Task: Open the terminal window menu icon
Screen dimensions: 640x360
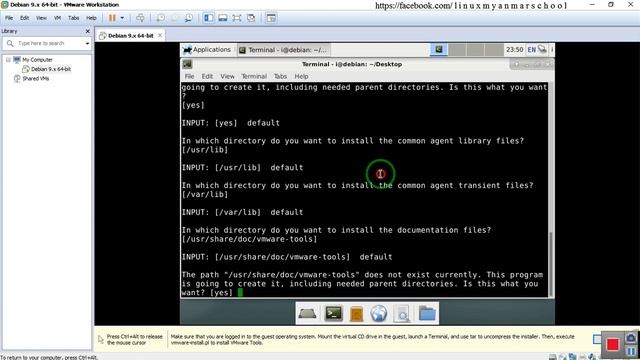Action: pyautogui.click(x=187, y=64)
